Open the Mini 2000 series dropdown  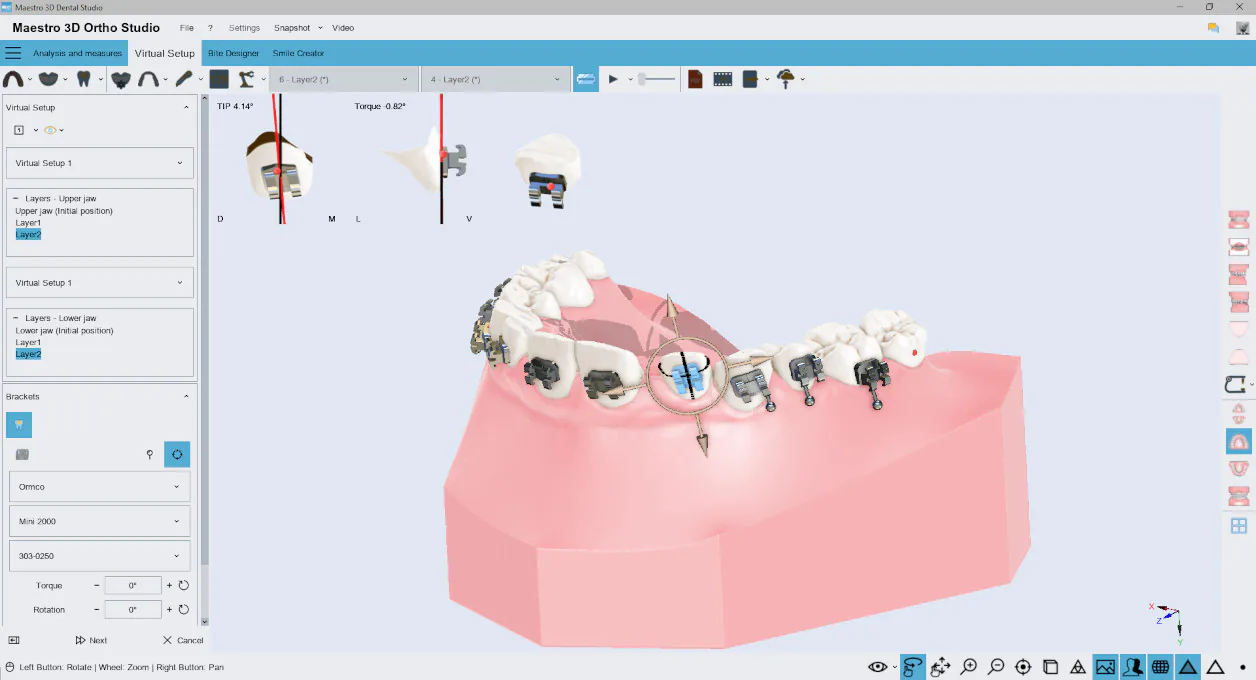(x=99, y=521)
